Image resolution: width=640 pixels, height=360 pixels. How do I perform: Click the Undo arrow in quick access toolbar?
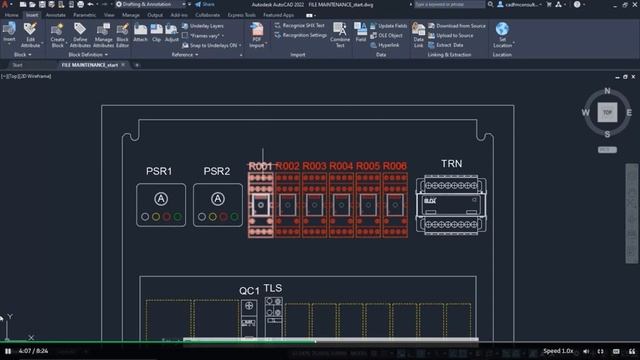90,4
